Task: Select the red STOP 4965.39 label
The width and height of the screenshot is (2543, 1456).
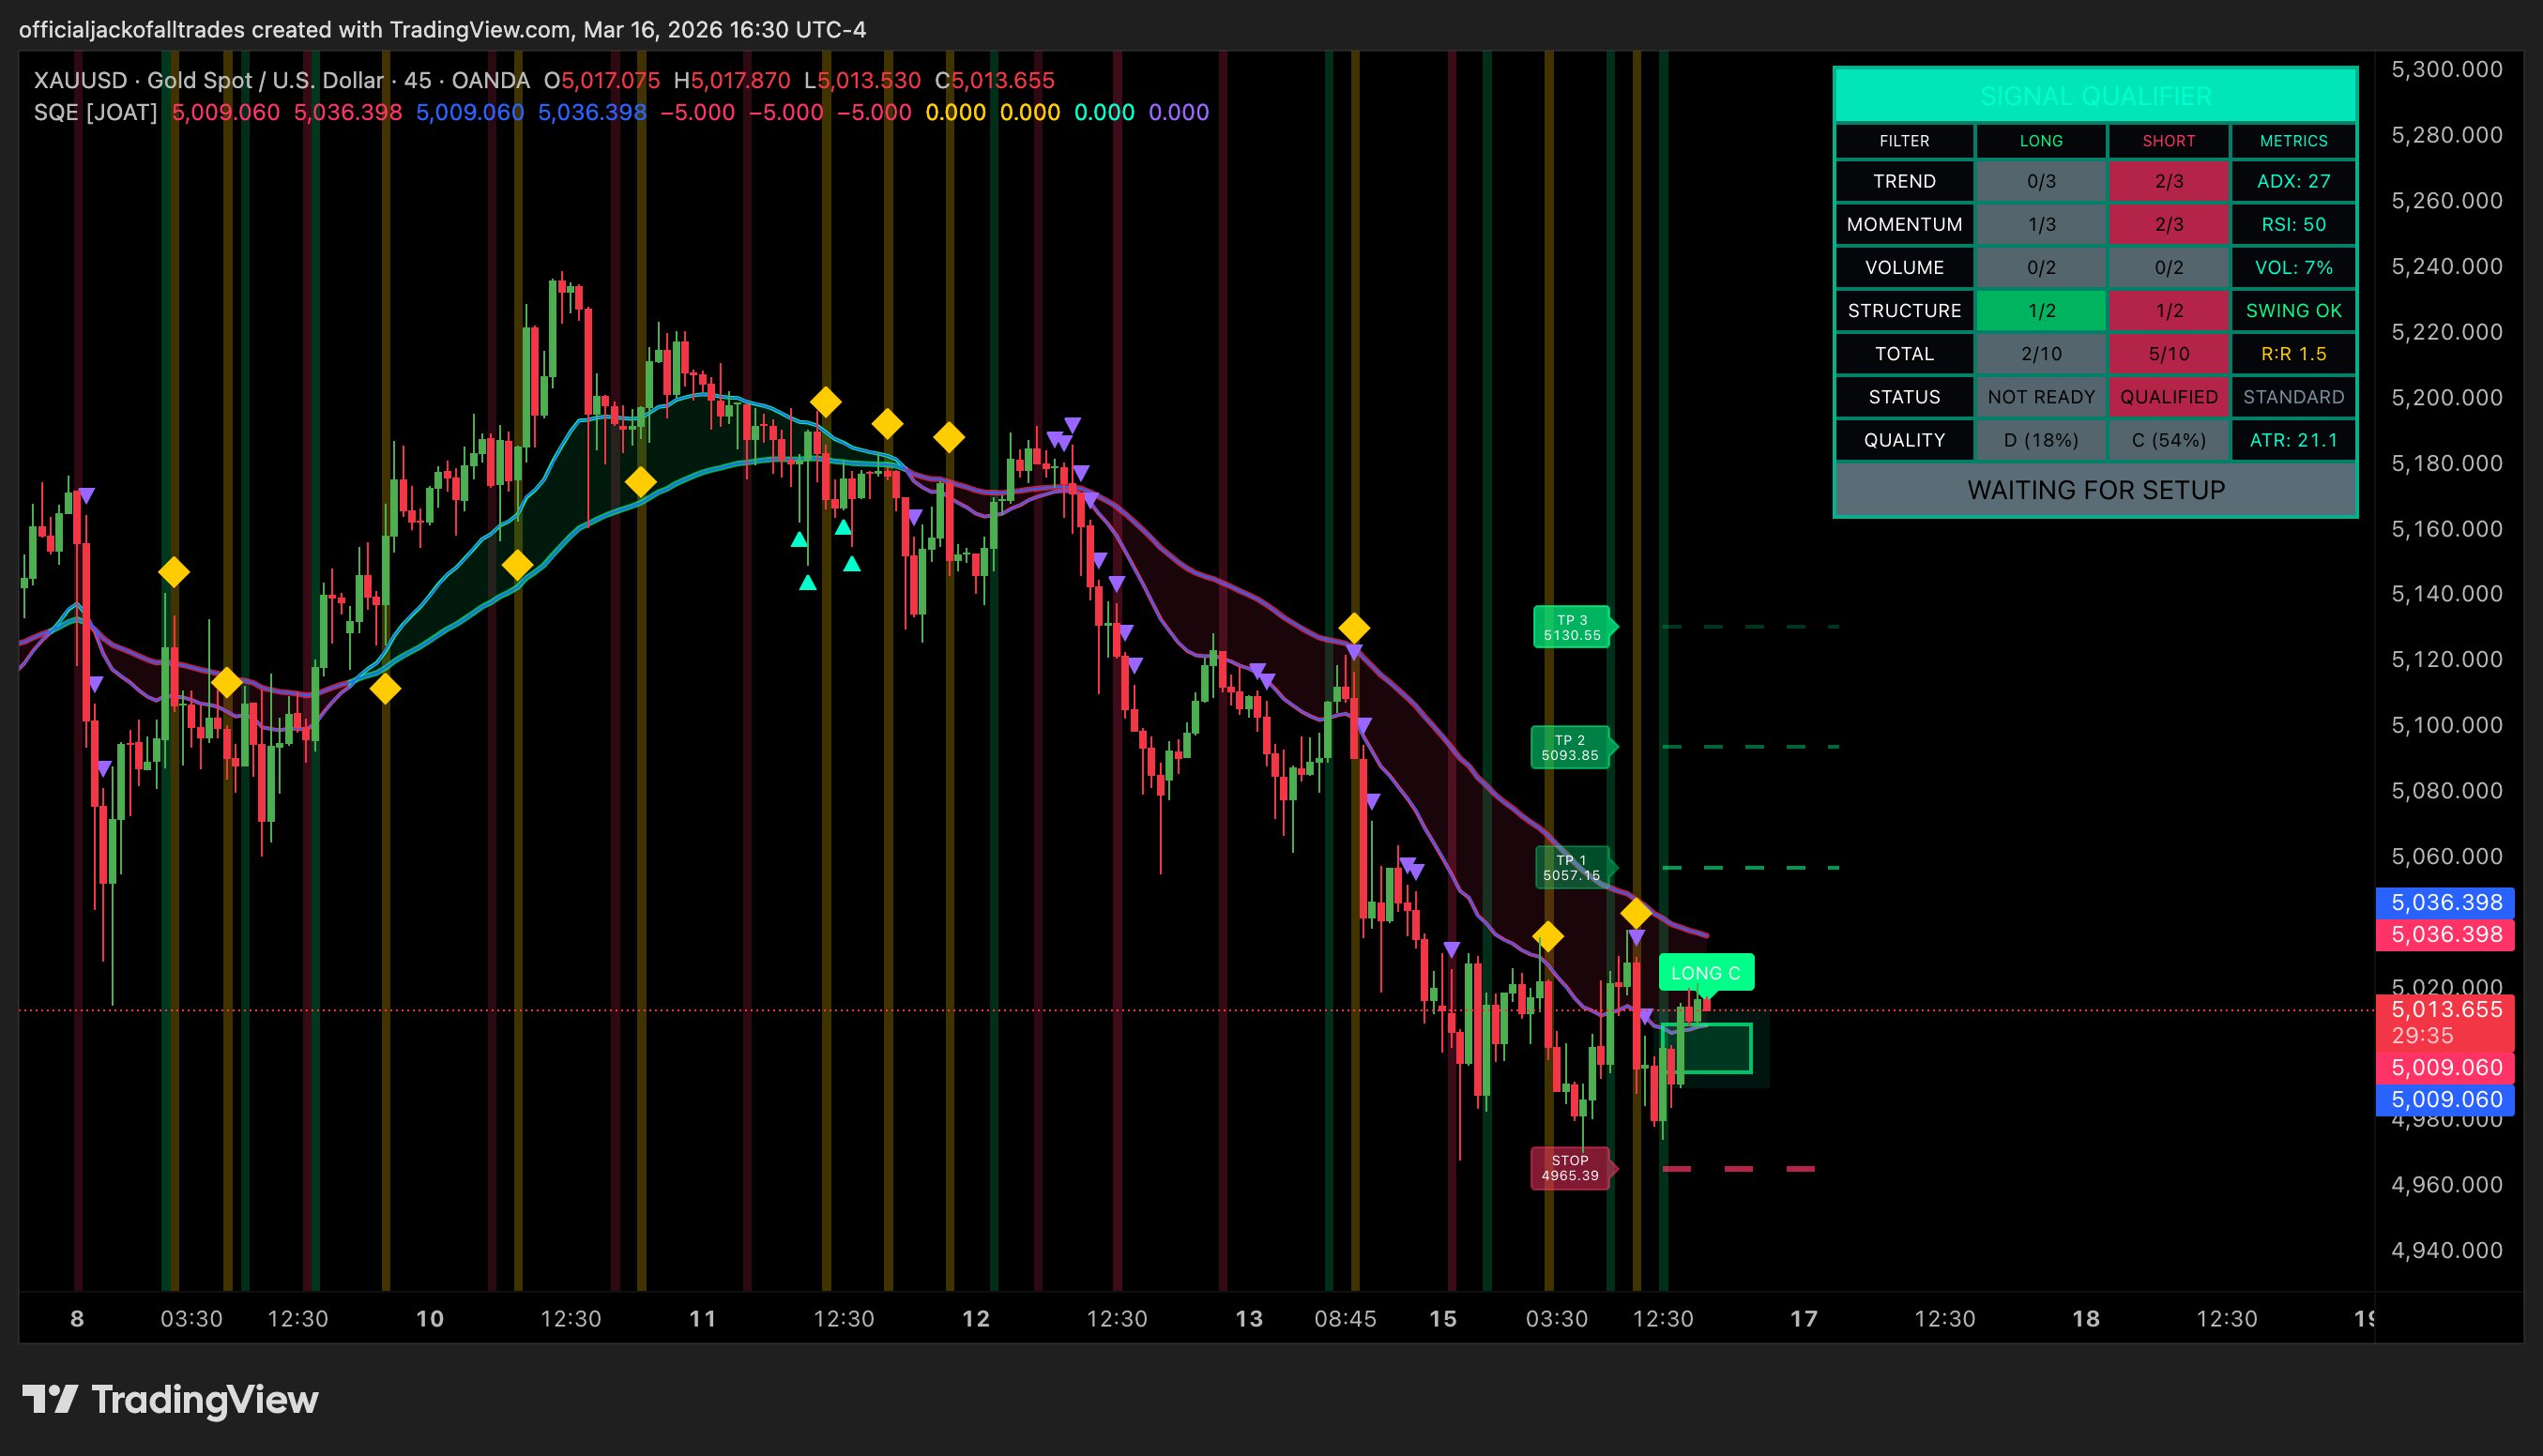Action: tap(1569, 1167)
